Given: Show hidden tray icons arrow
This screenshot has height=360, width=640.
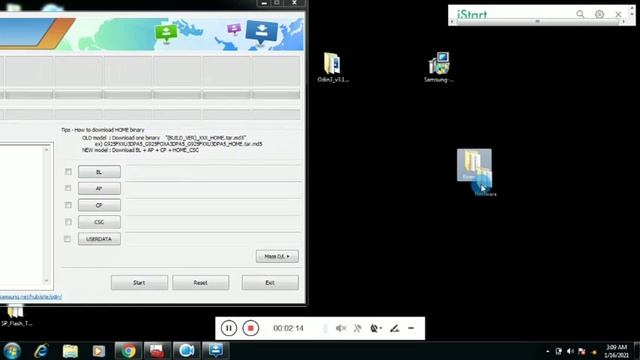Looking at the screenshot, I should [547, 351].
